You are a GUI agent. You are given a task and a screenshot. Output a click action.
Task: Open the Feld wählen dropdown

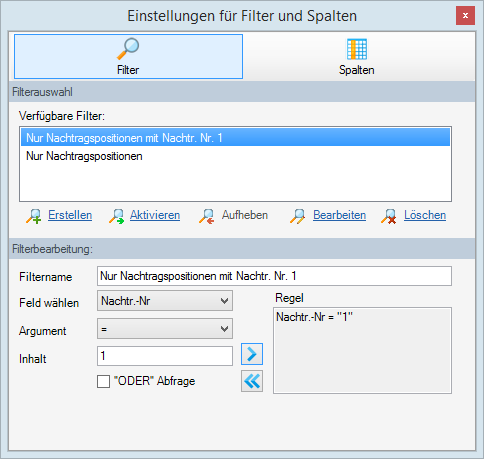(165, 301)
